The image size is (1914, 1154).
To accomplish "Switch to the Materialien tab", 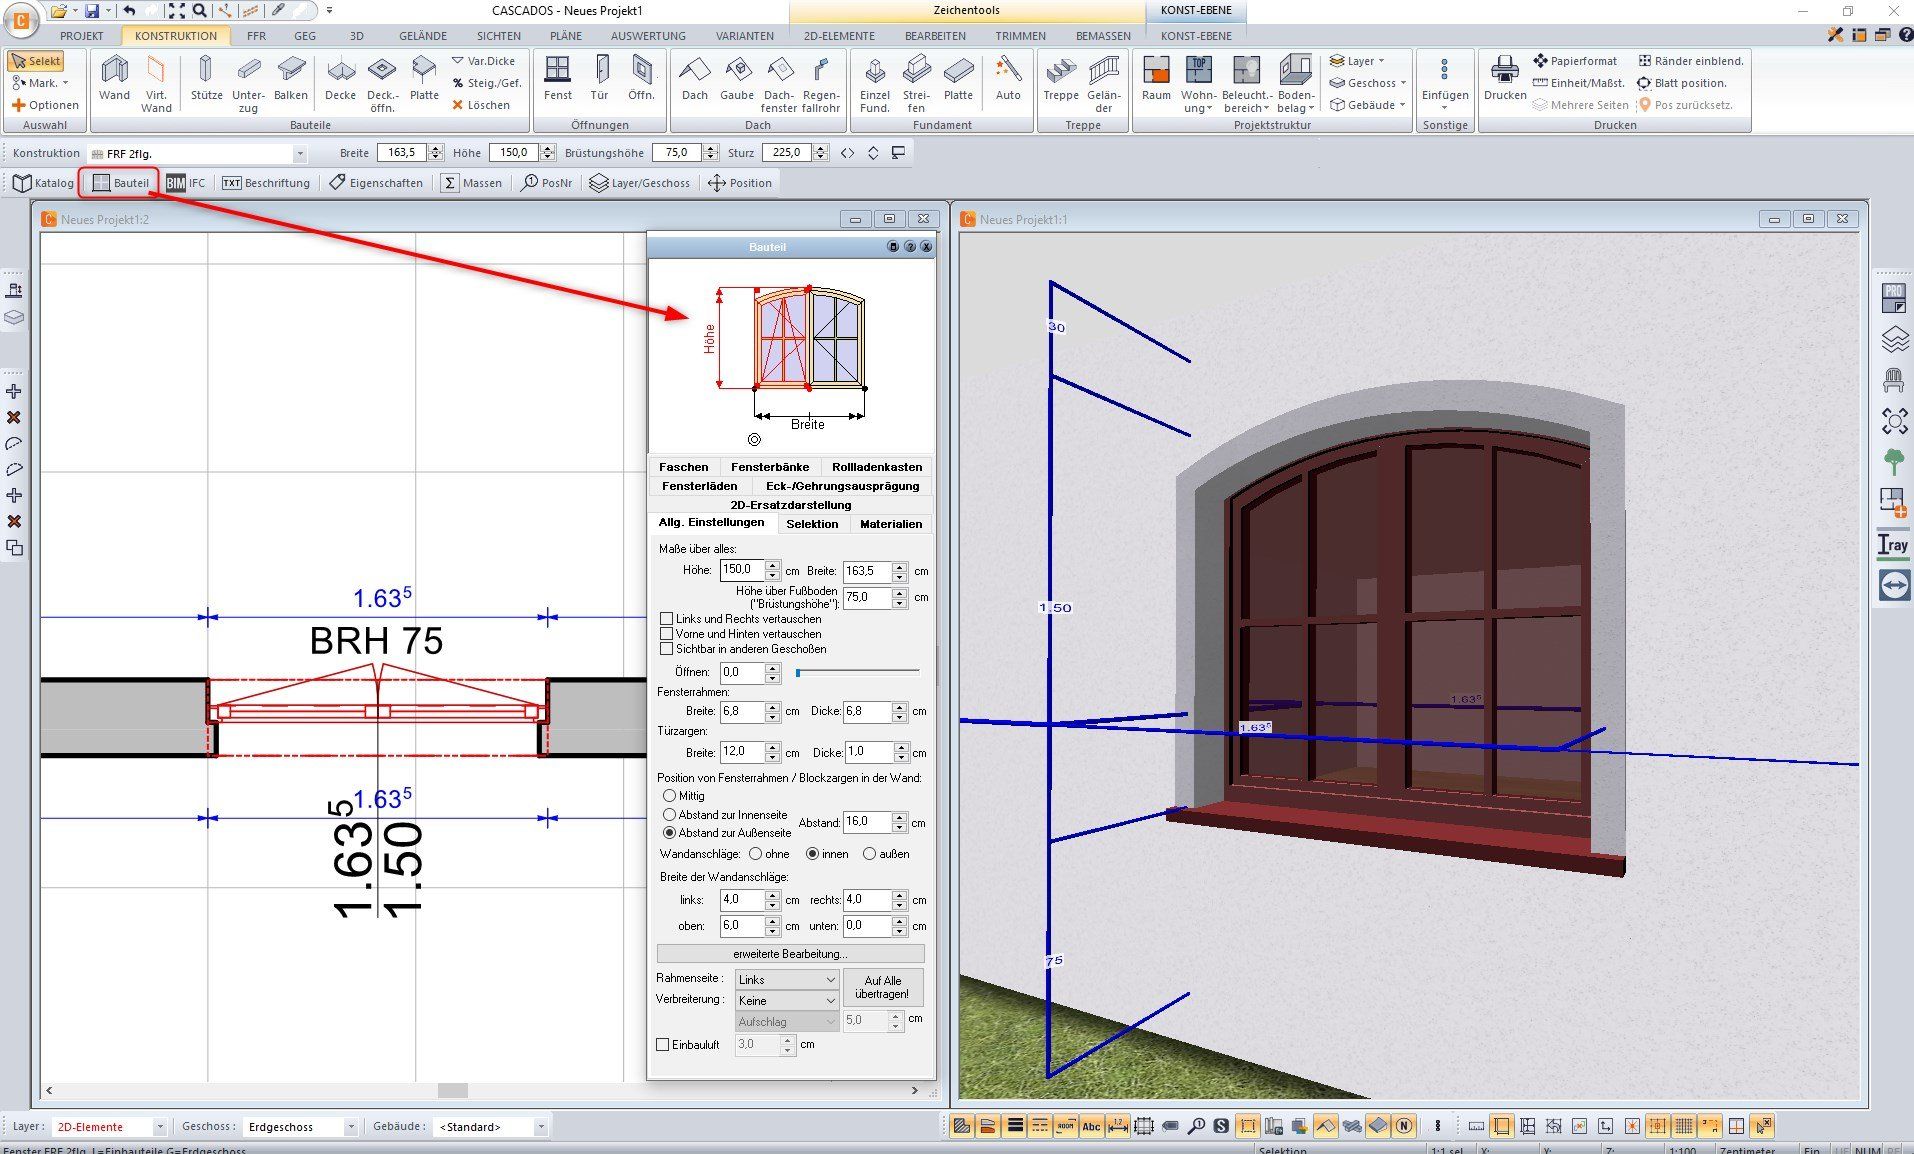I will coord(890,524).
